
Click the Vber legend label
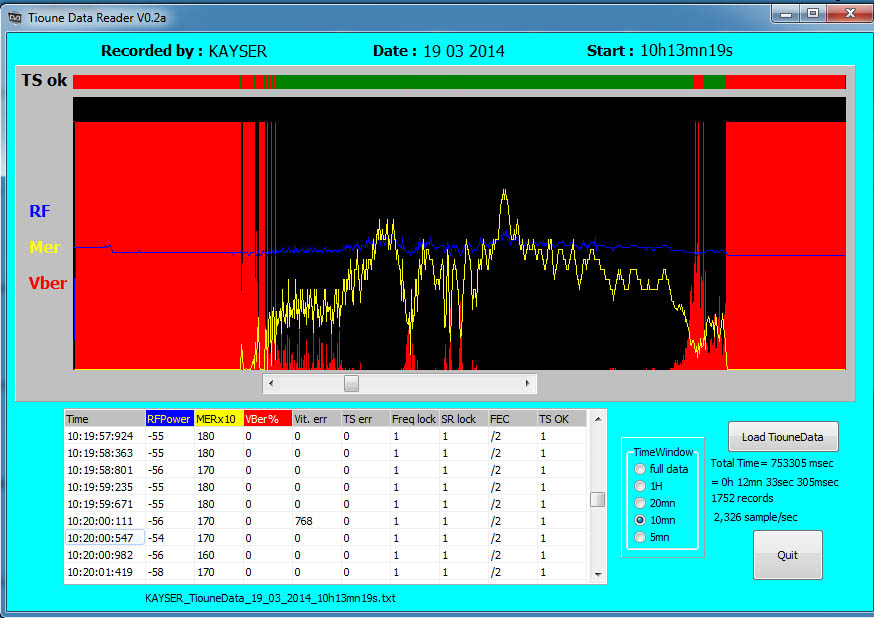coord(47,283)
